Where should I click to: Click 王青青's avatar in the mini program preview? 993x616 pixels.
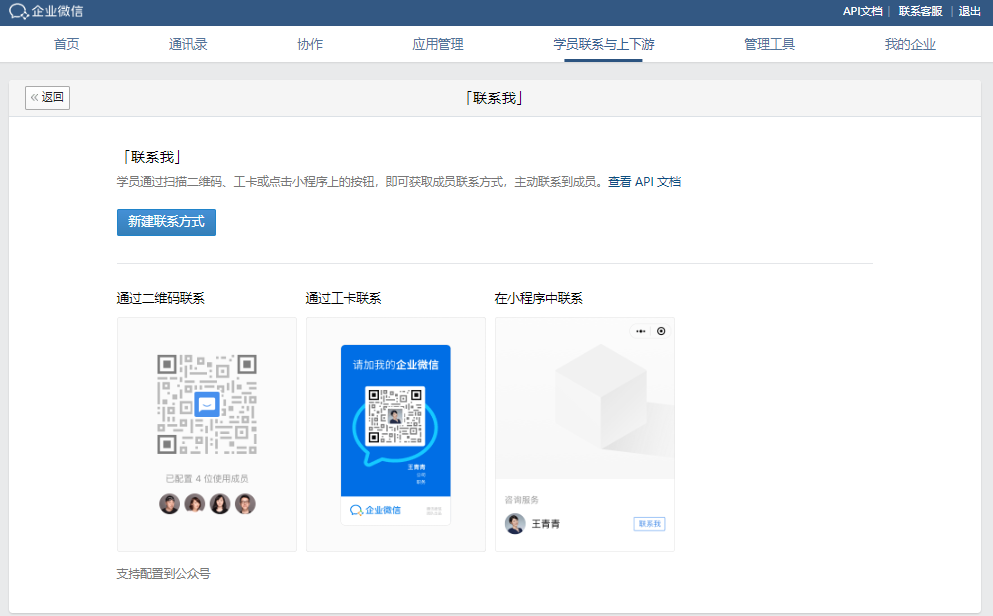tap(515, 524)
